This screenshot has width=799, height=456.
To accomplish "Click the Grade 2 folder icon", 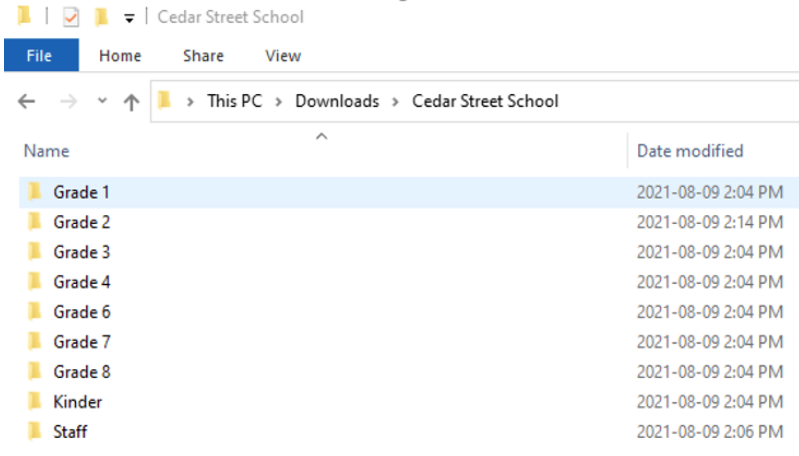I will click(35, 222).
